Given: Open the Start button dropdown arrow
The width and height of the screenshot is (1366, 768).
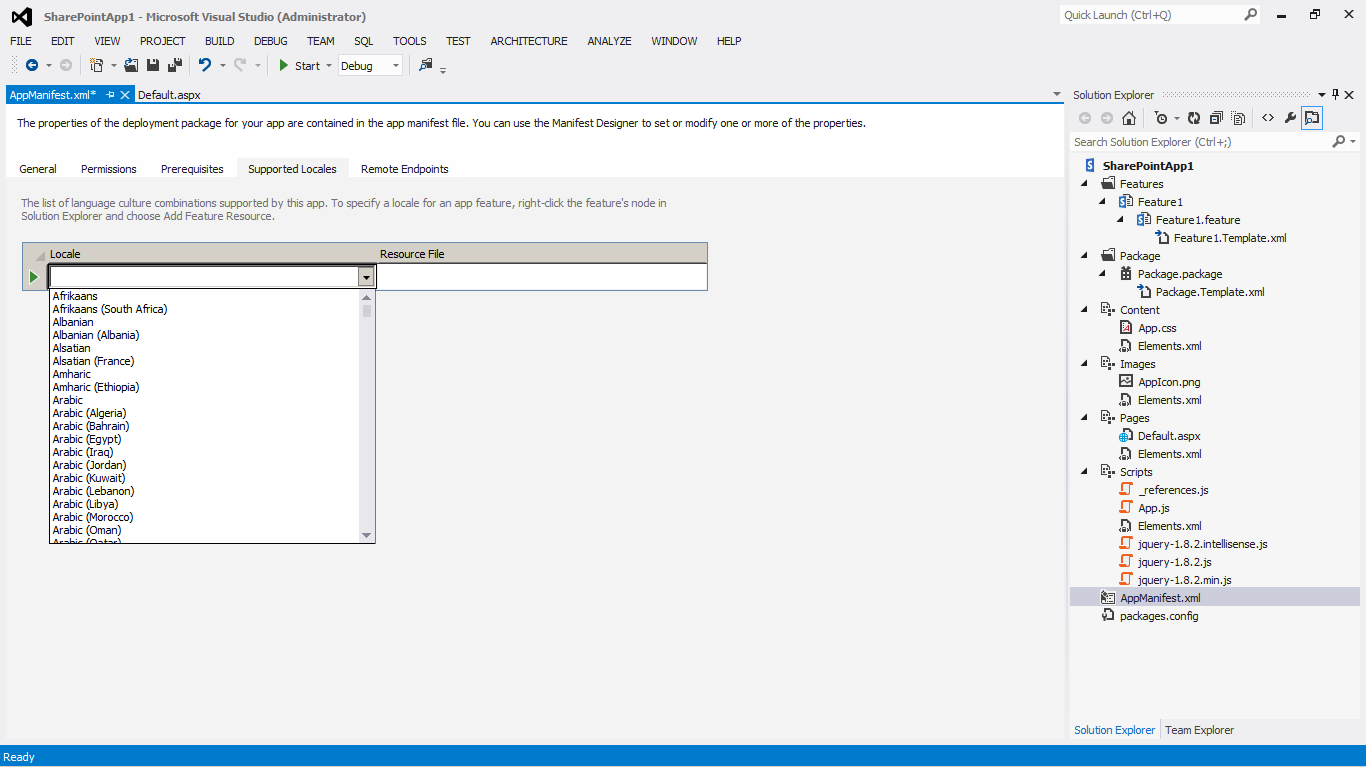Looking at the screenshot, I should click(x=329, y=66).
